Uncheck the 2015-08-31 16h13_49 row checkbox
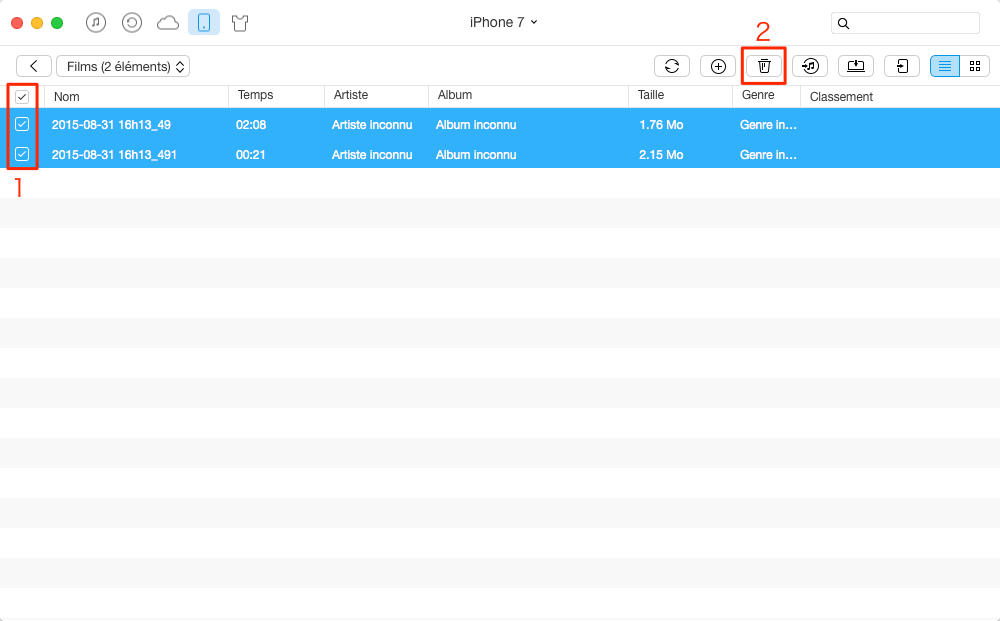The height and width of the screenshot is (621, 1000). coord(22,124)
